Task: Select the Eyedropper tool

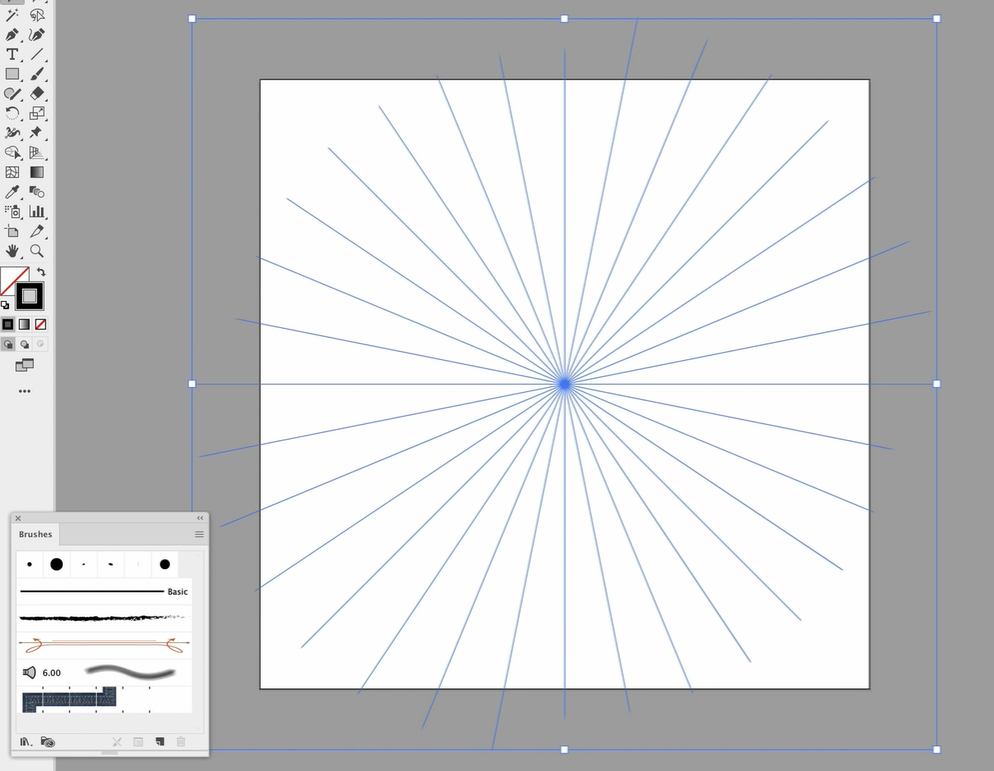Action: (x=12, y=191)
